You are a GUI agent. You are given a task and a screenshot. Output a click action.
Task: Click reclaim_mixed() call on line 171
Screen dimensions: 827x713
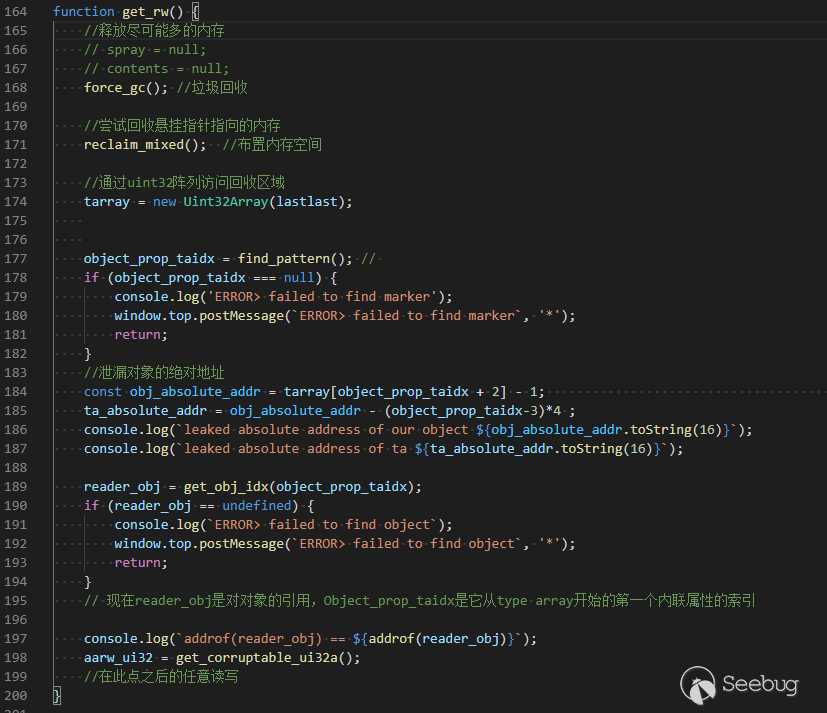[145, 144]
